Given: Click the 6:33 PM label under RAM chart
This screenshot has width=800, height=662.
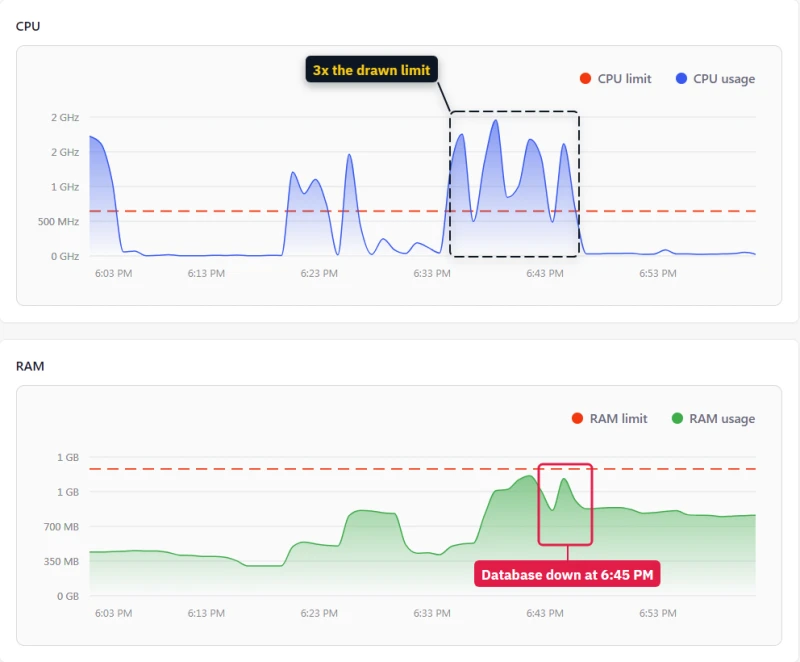Looking at the screenshot, I should click(432, 613).
